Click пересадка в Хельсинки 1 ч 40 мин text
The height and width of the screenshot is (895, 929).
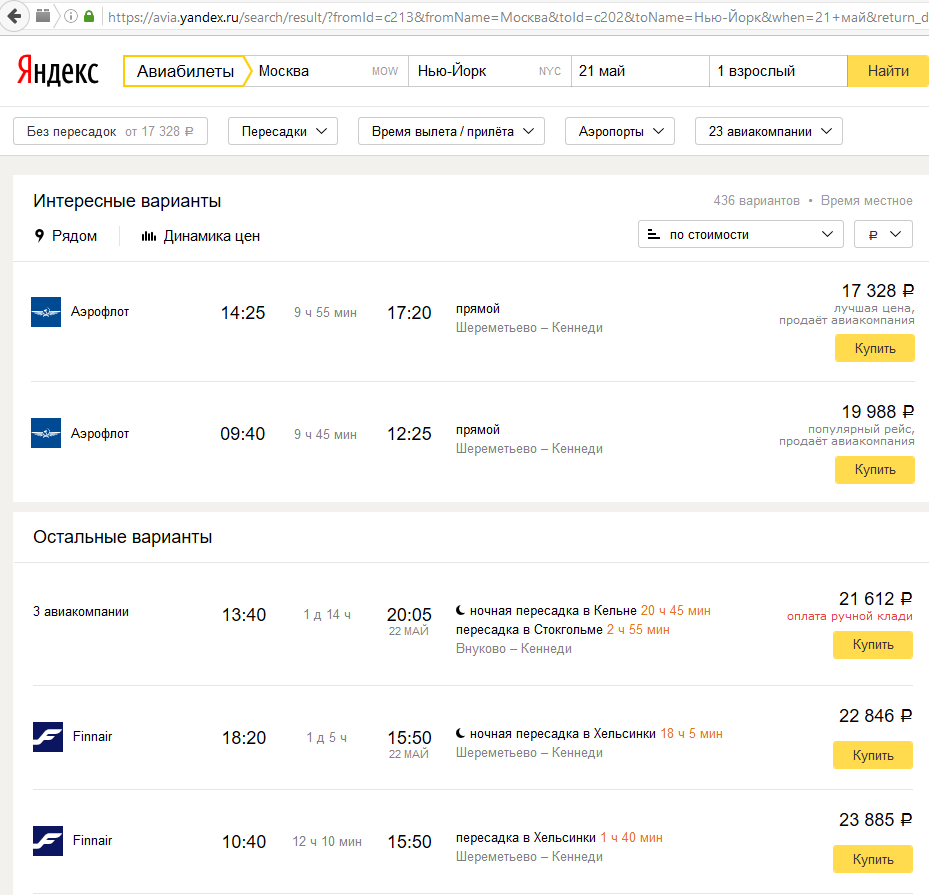[x=559, y=838]
